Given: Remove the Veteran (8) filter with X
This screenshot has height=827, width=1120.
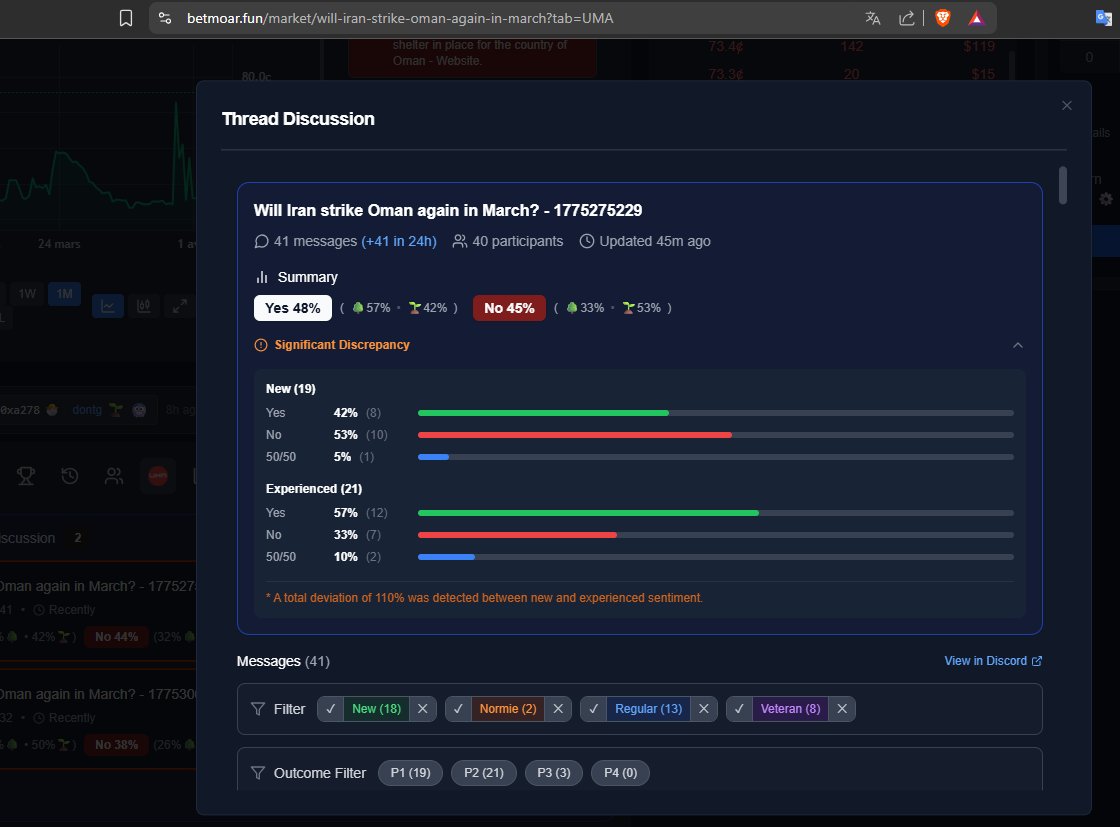Looking at the screenshot, I should [x=842, y=708].
